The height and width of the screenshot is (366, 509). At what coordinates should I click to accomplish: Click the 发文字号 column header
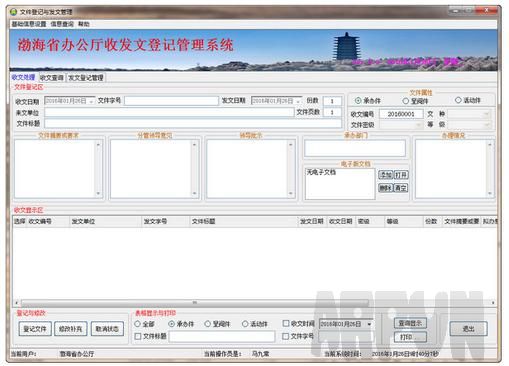click(x=166, y=221)
